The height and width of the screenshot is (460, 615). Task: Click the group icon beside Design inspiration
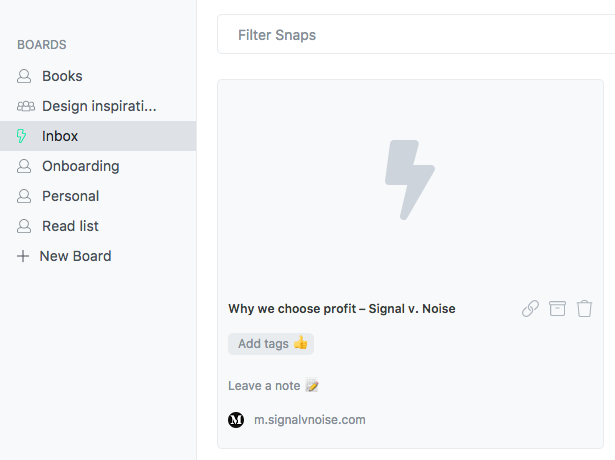[x=26, y=106]
